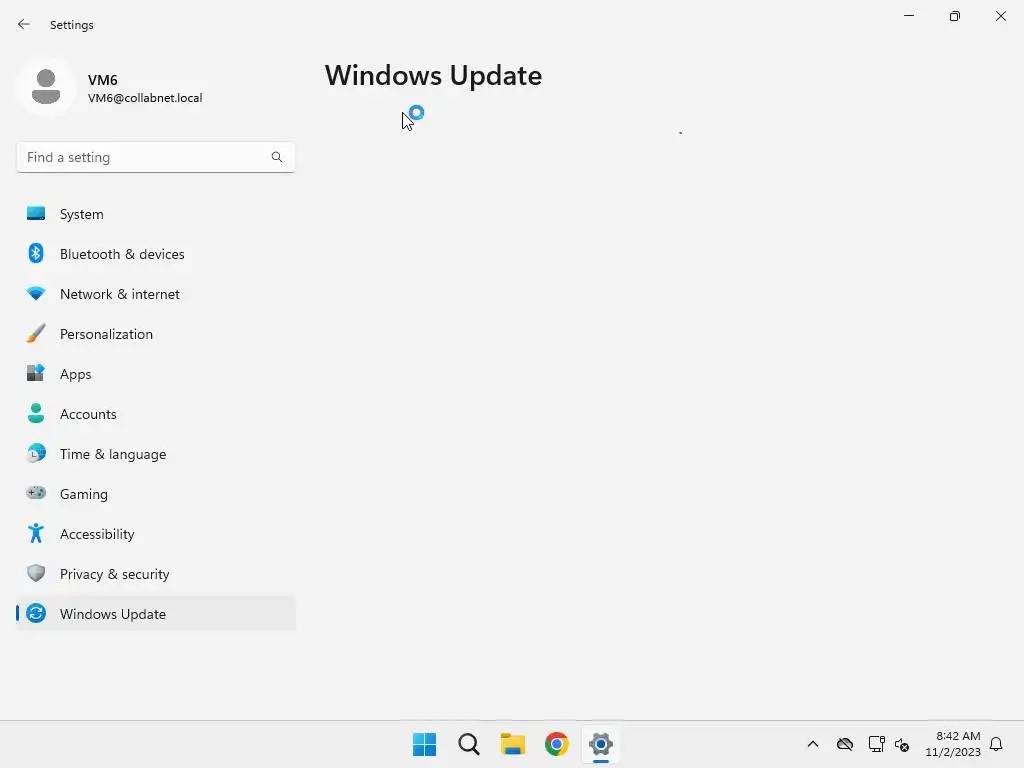Viewport: 1024px width, 768px height.
Task: Open Time & language settings
Action: pos(155,454)
